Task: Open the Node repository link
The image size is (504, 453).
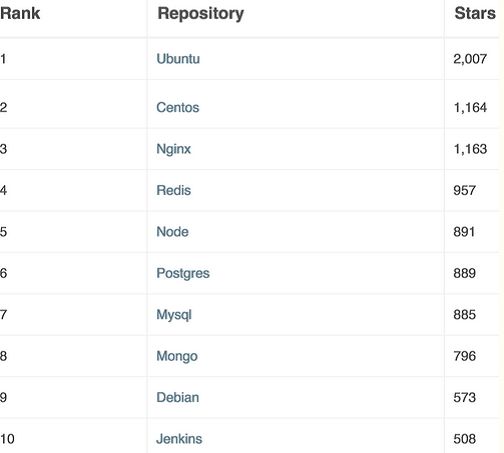Action: click(x=172, y=232)
